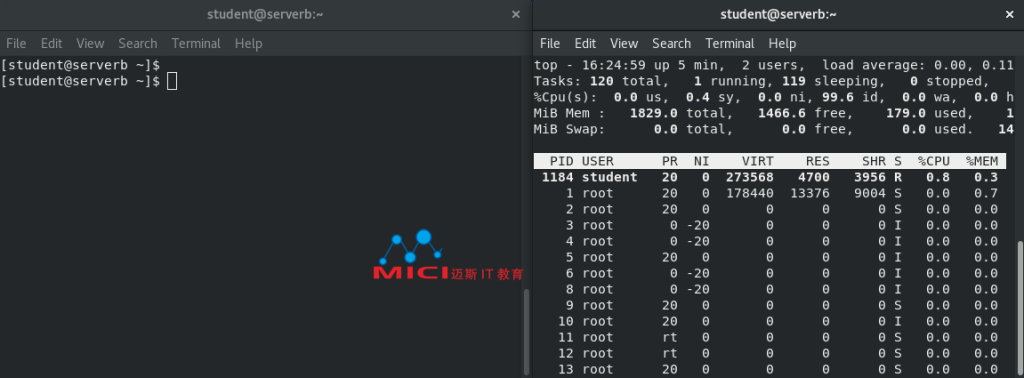Open File menu in left terminal
1024x378 pixels.
tap(16, 44)
